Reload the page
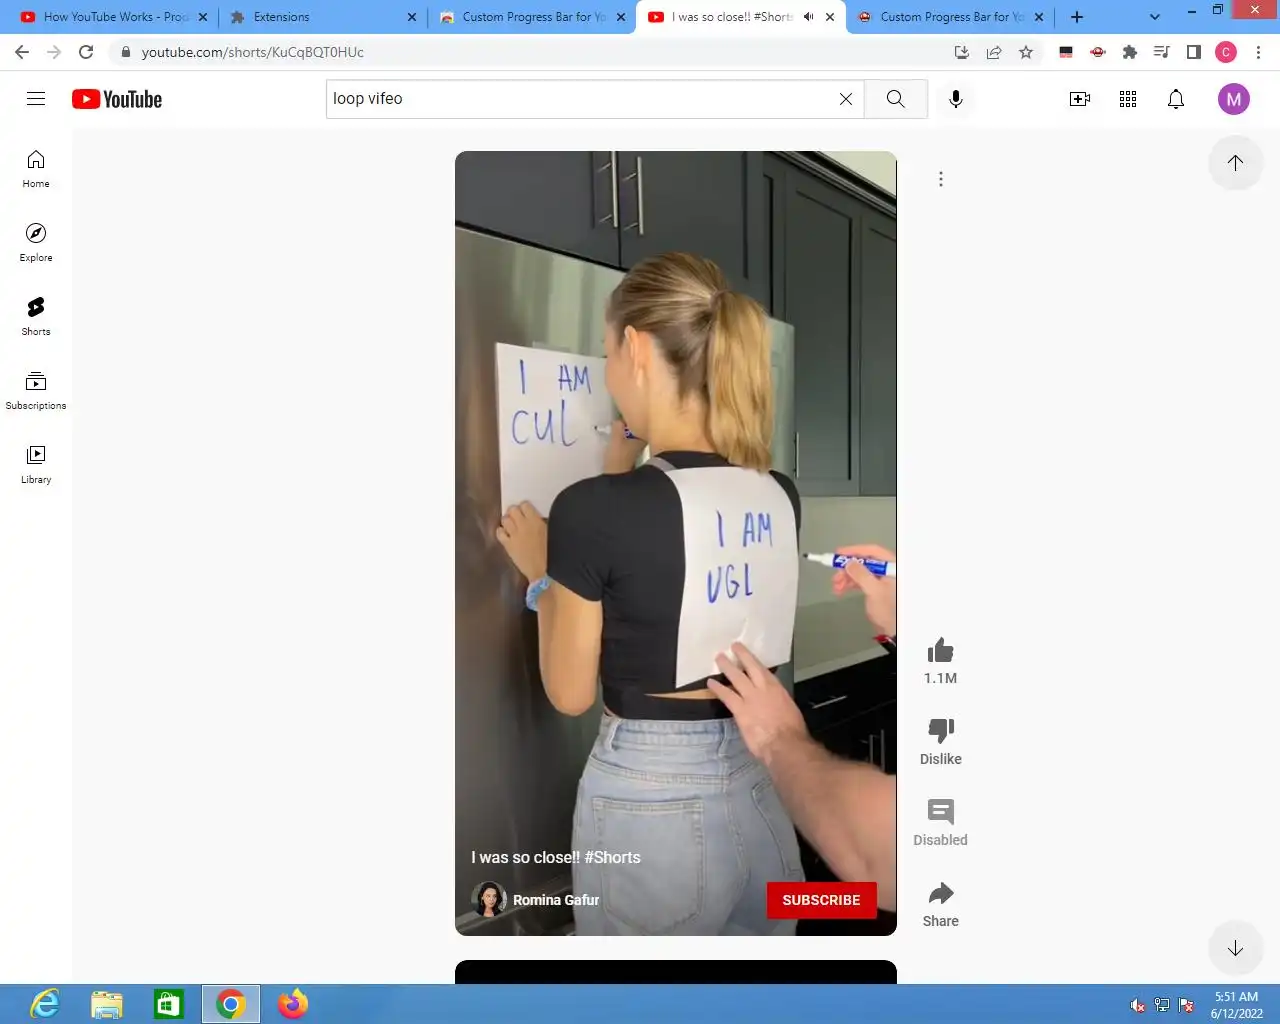This screenshot has width=1280, height=1024. point(86,52)
